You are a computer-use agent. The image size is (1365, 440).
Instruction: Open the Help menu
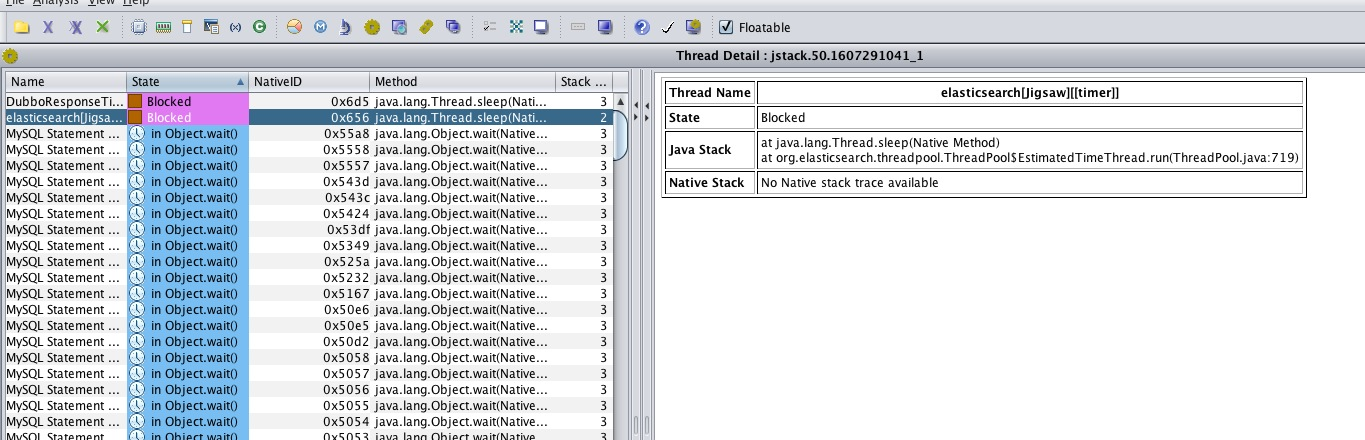tap(136, 3)
